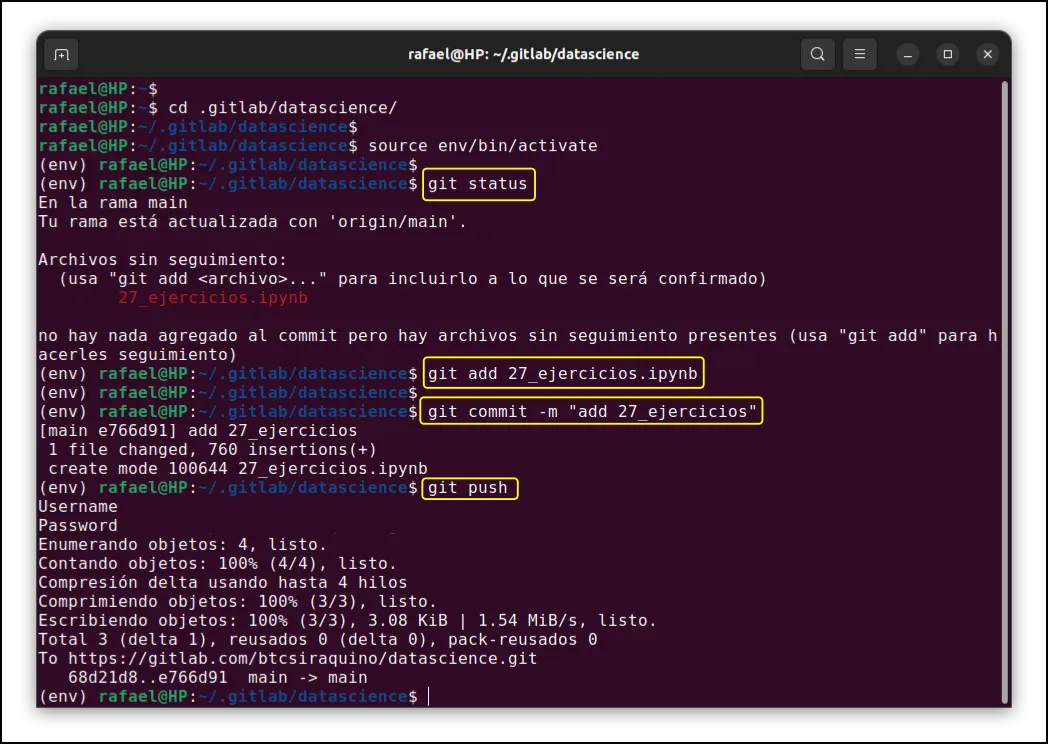This screenshot has width=1048, height=744.
Task: Click the '68d21d8..e766d91 main -> main' line
Action: point(218,678)
